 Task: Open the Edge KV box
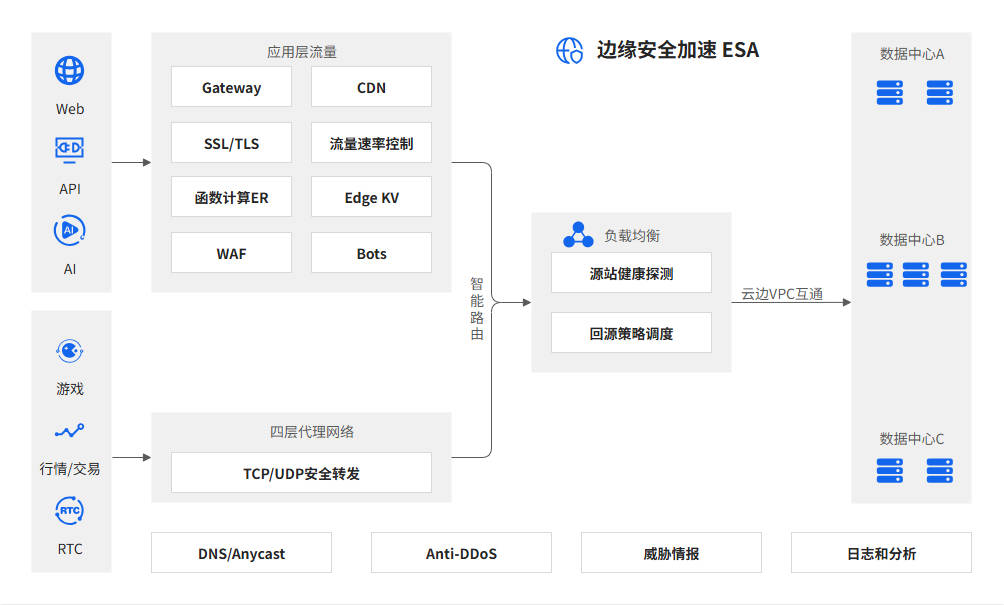coord(371,197)
